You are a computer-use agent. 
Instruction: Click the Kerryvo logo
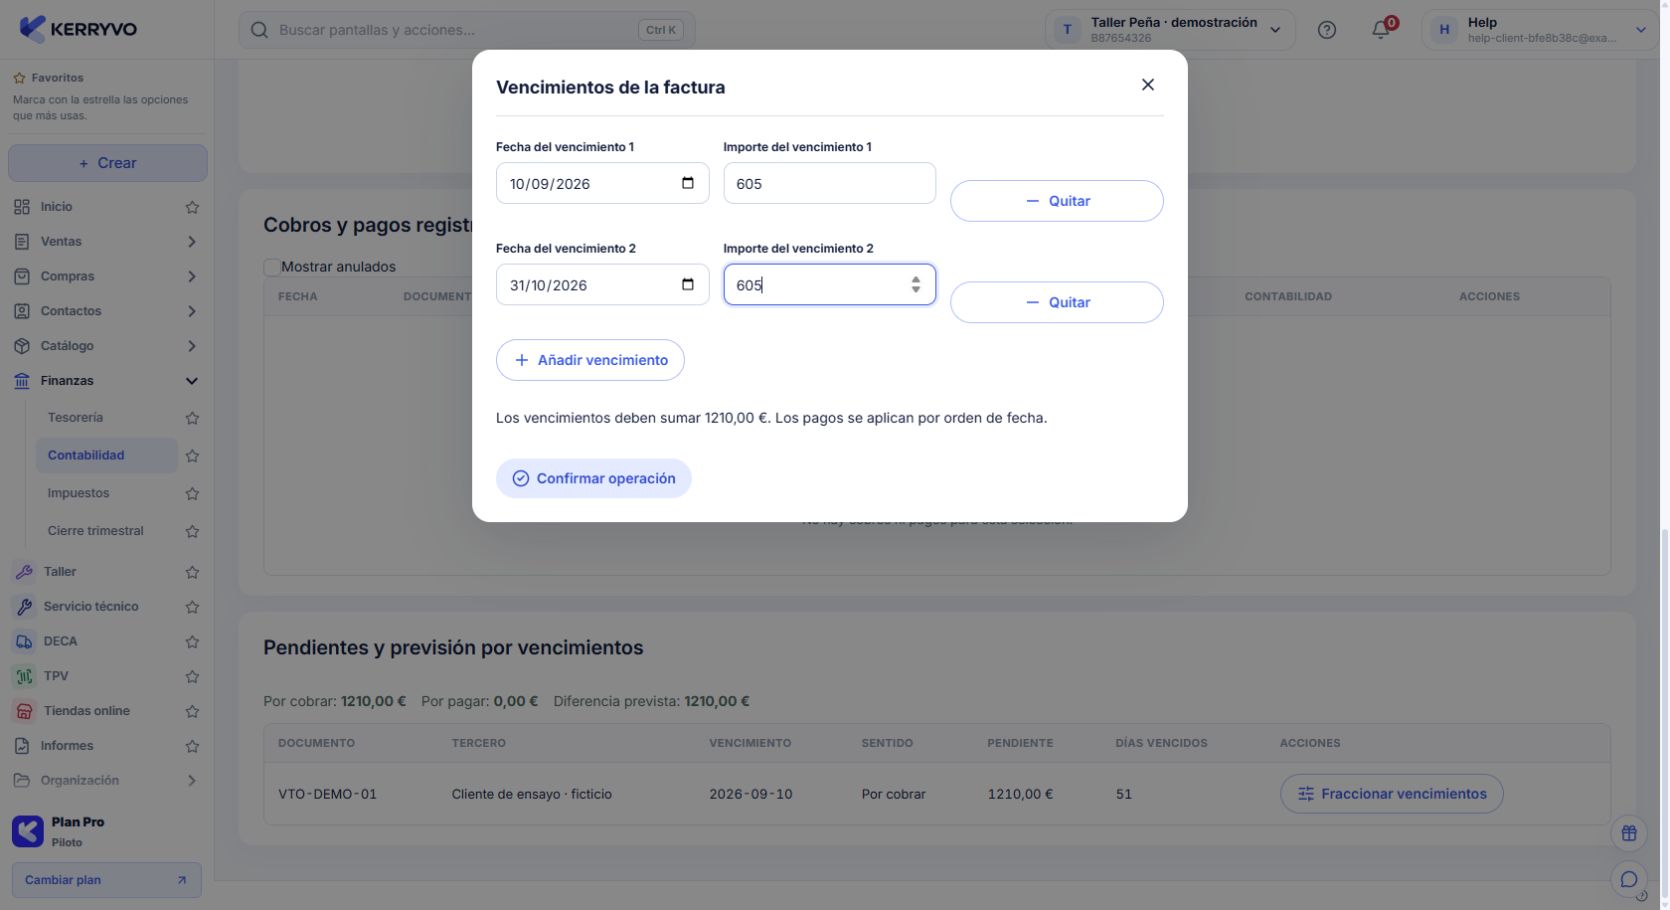[78, 29]
